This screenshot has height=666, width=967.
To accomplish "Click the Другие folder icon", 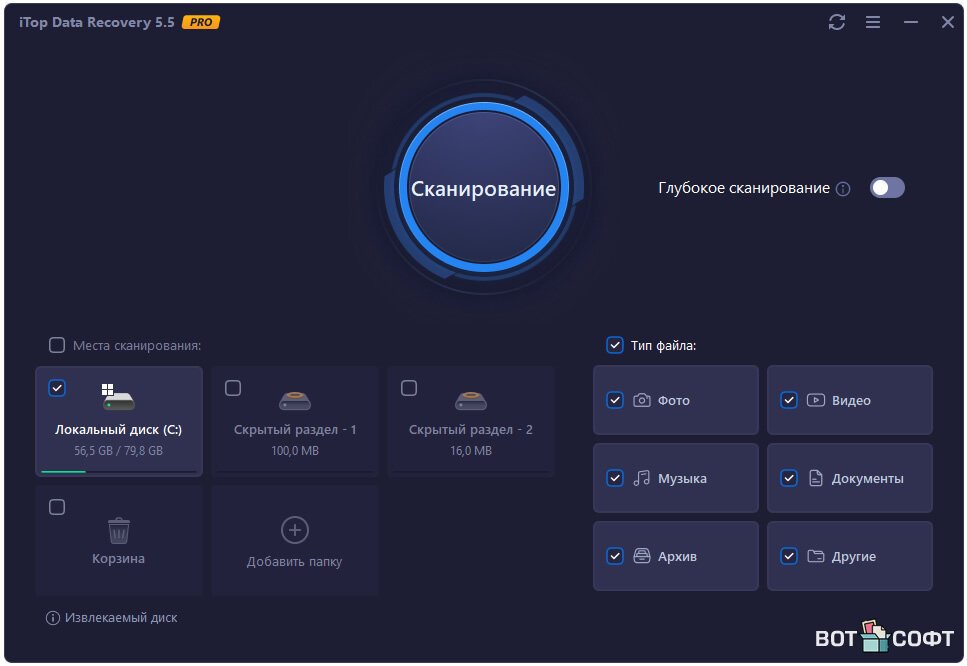I will tap(816, 556).
